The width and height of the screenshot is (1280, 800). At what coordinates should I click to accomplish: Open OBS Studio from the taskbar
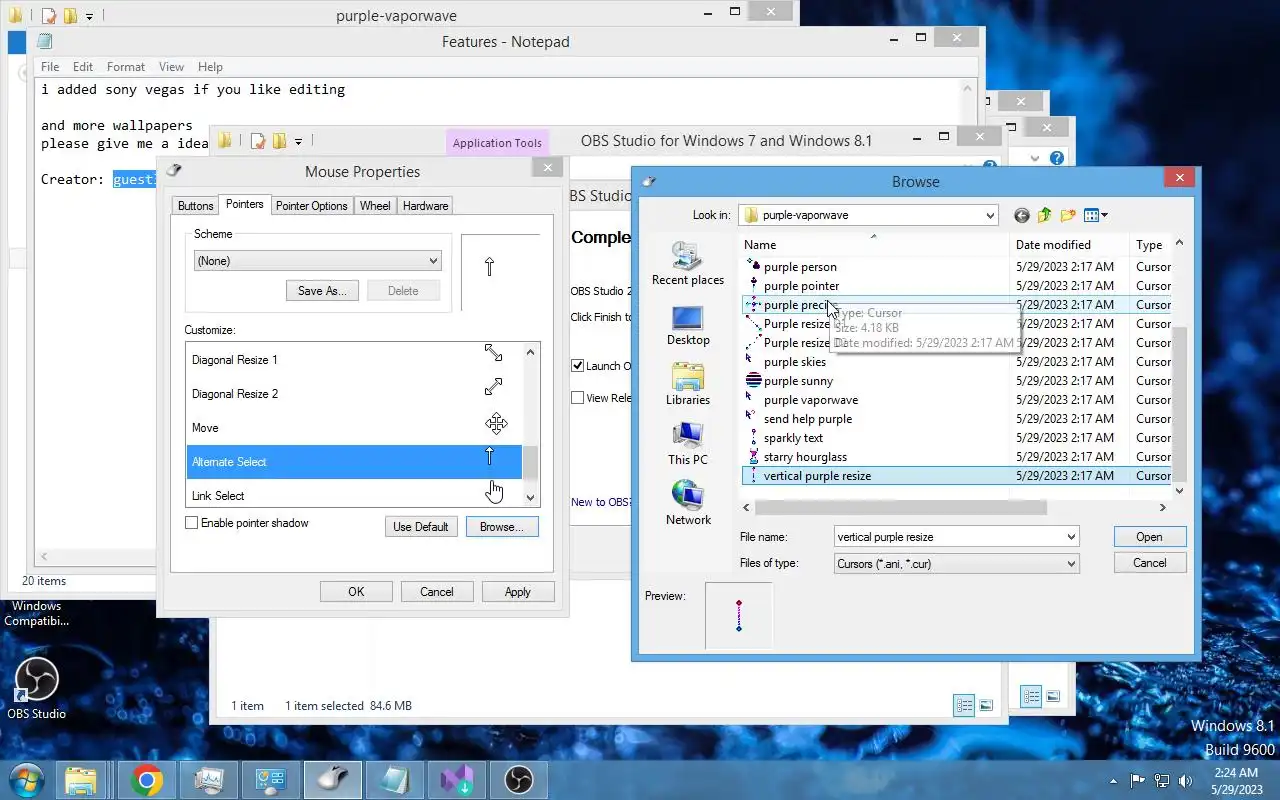519,779
